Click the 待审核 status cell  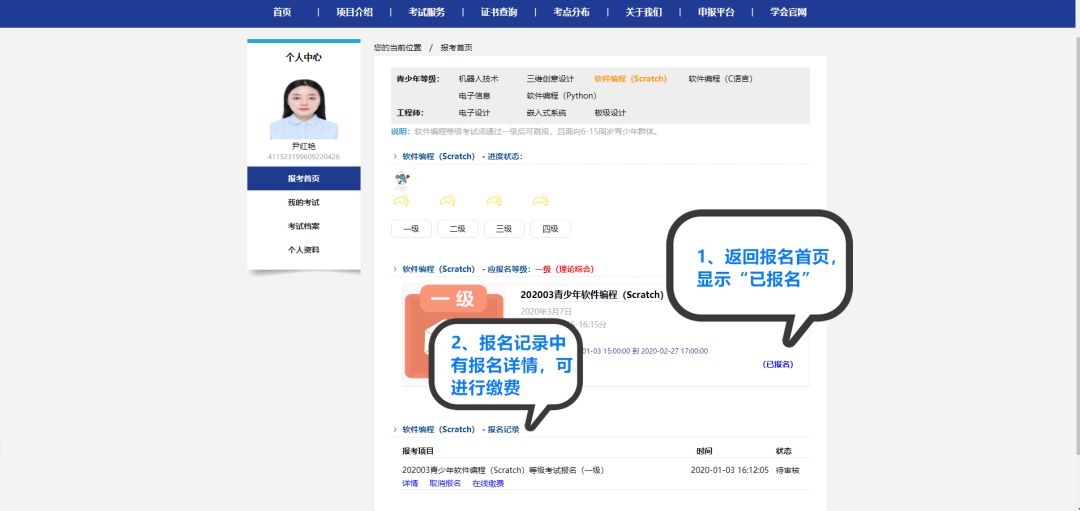[x=787, y=470]
